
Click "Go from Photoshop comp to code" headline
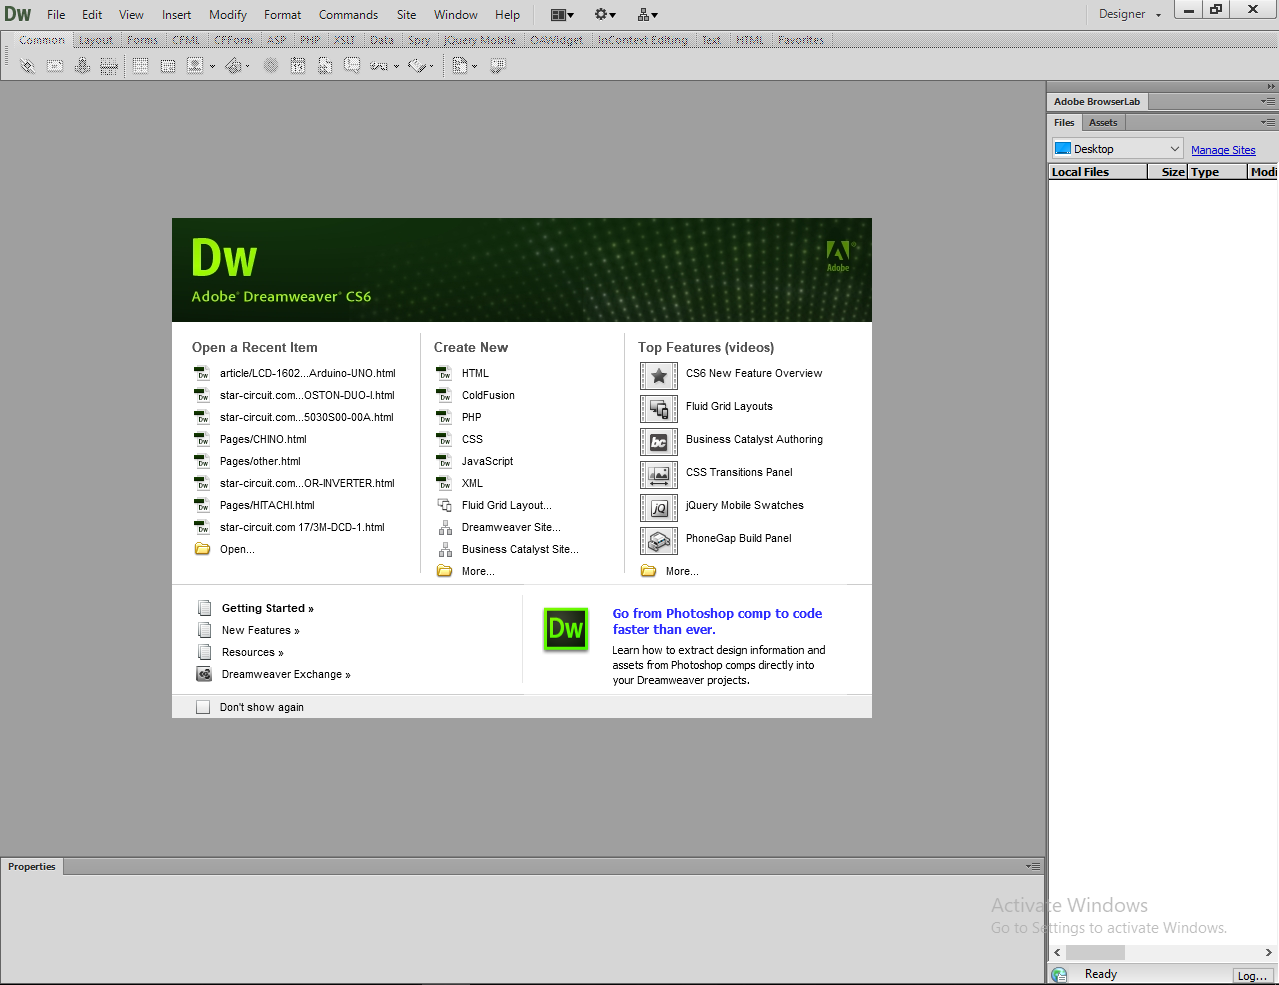[x=717, y=621]
